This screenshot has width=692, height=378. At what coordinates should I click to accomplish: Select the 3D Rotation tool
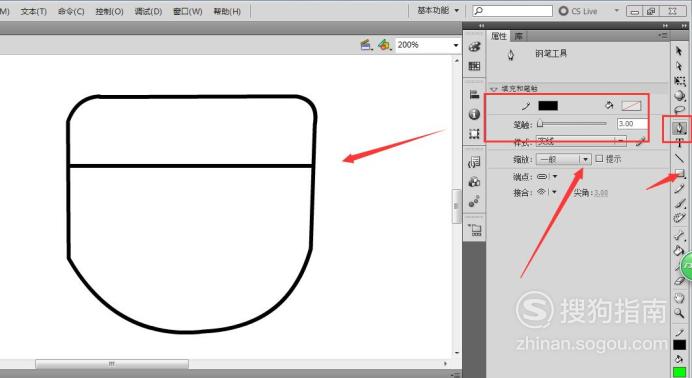click(x=680, y=95)
